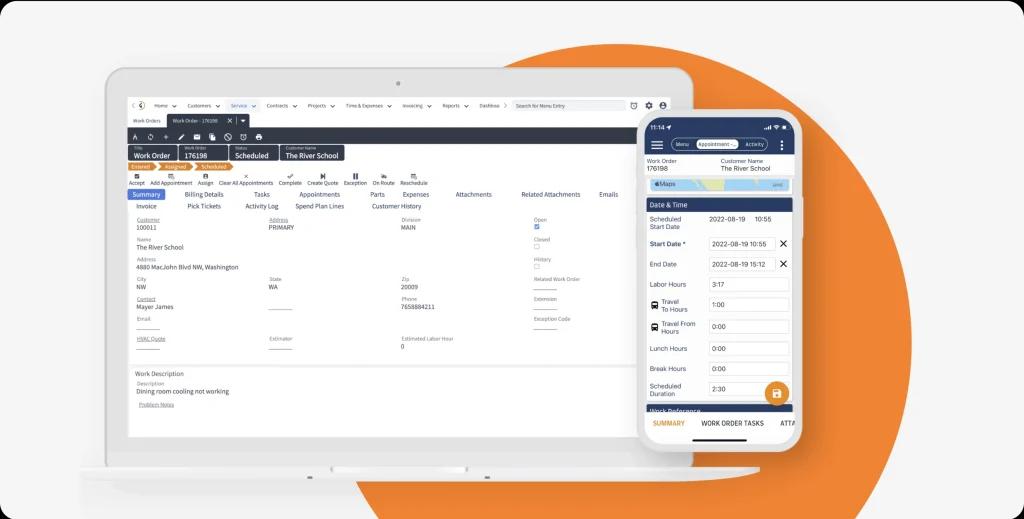Expand the Customers menu chevron
1024x519 pixels.
click(217, 106)
